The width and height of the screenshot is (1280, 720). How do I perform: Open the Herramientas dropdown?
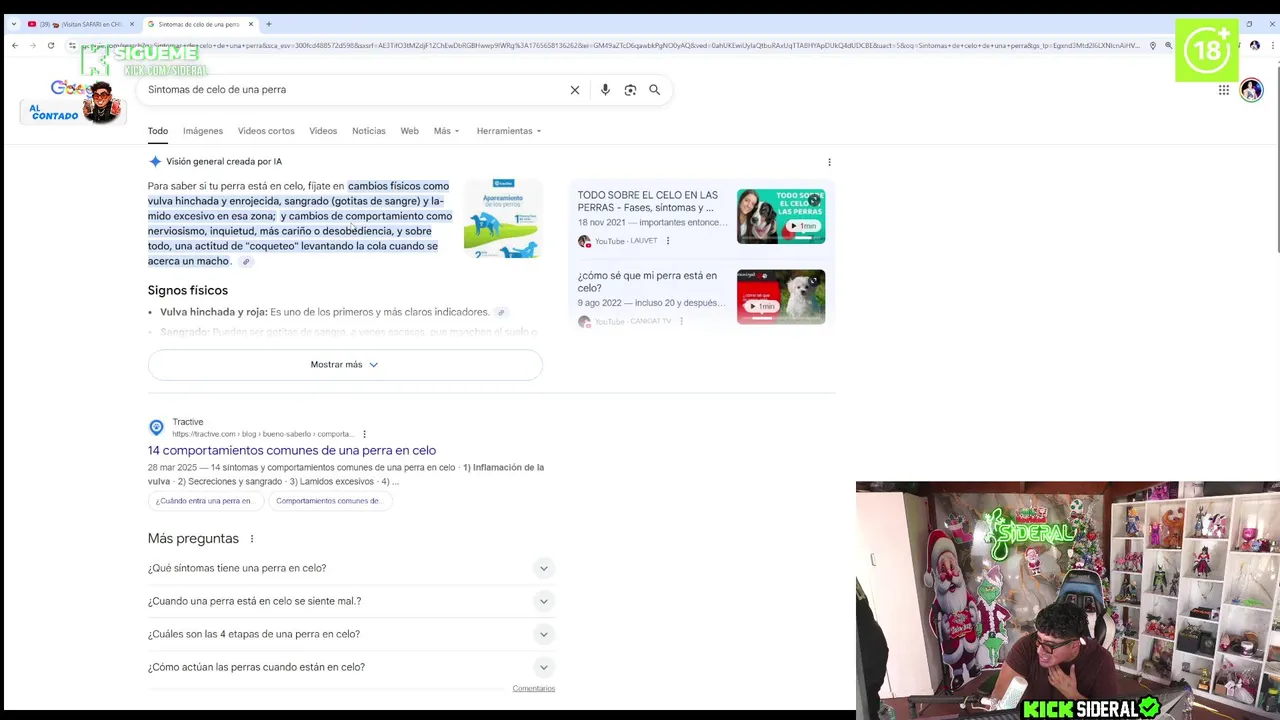pyautogui.click(x=509, y=131)
